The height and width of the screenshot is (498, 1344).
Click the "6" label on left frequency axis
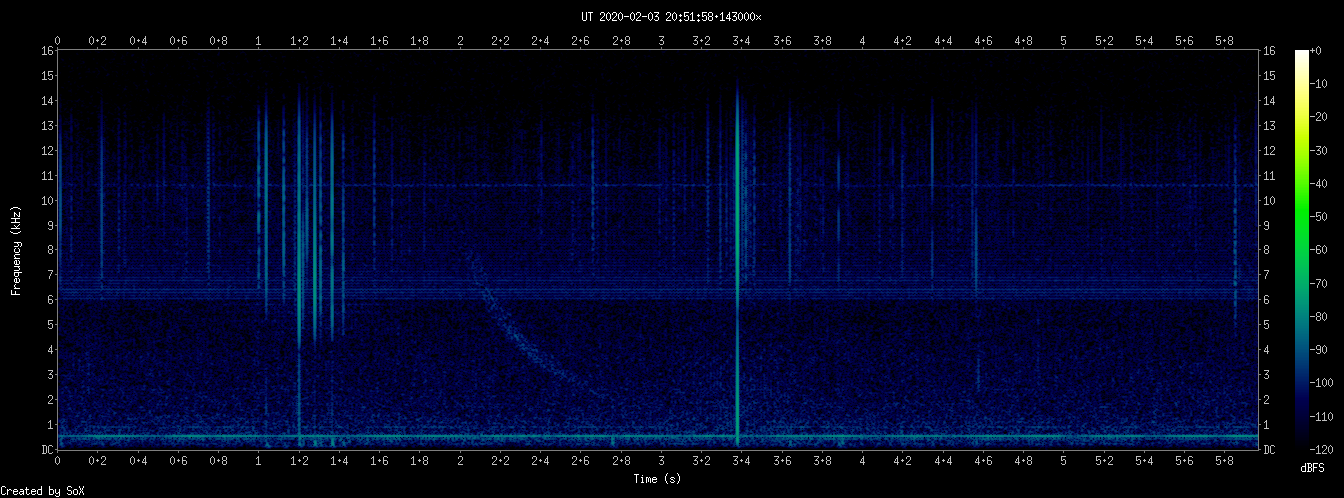click(50, 300)
